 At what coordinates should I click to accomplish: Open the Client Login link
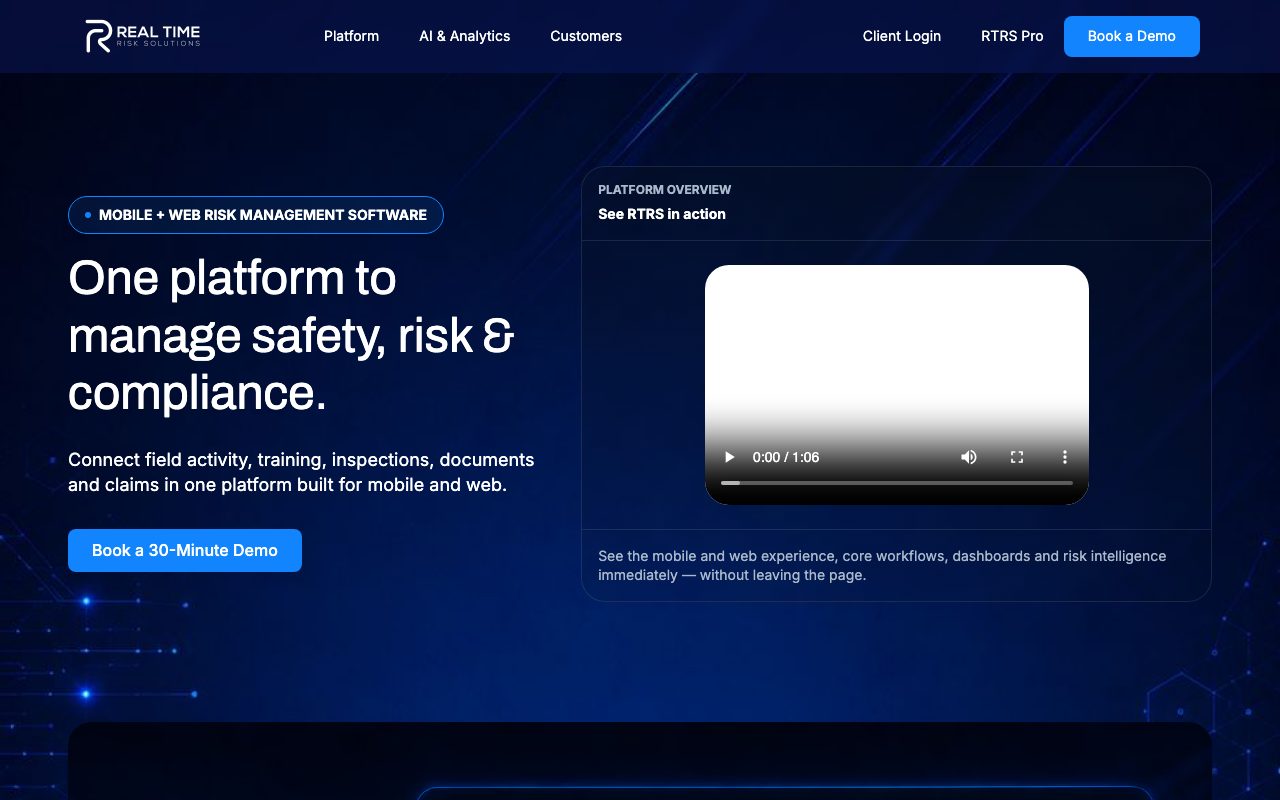(902, 36)
